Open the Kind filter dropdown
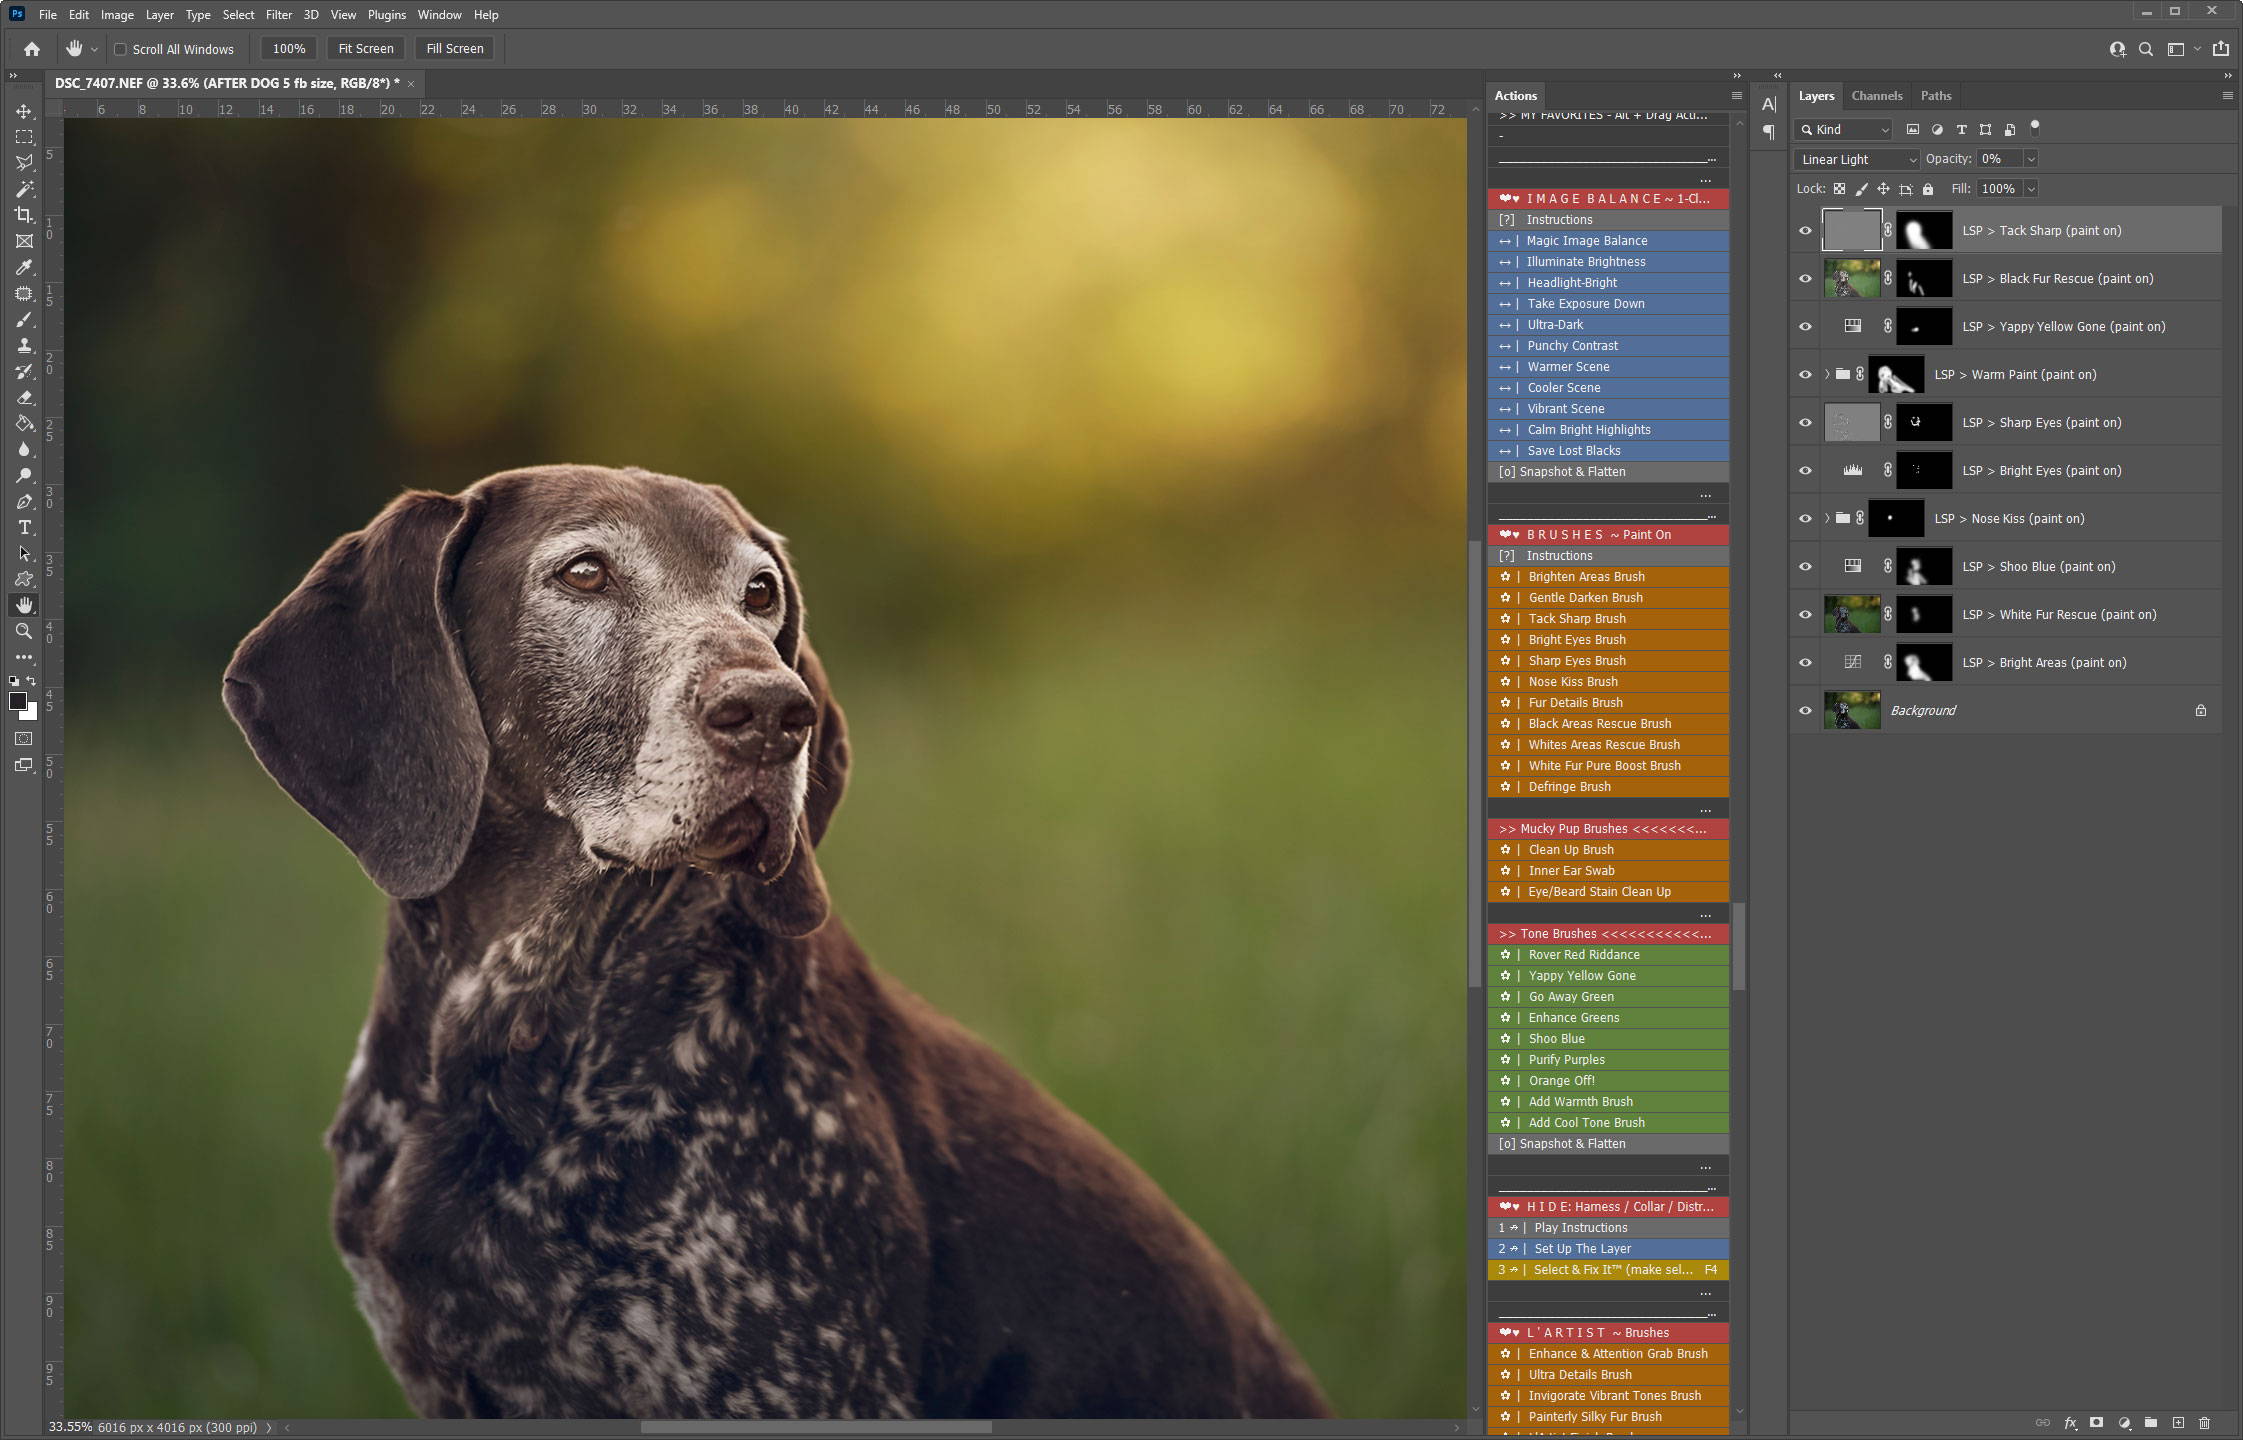The image size is (2243, 1440). click(1843, 129)
